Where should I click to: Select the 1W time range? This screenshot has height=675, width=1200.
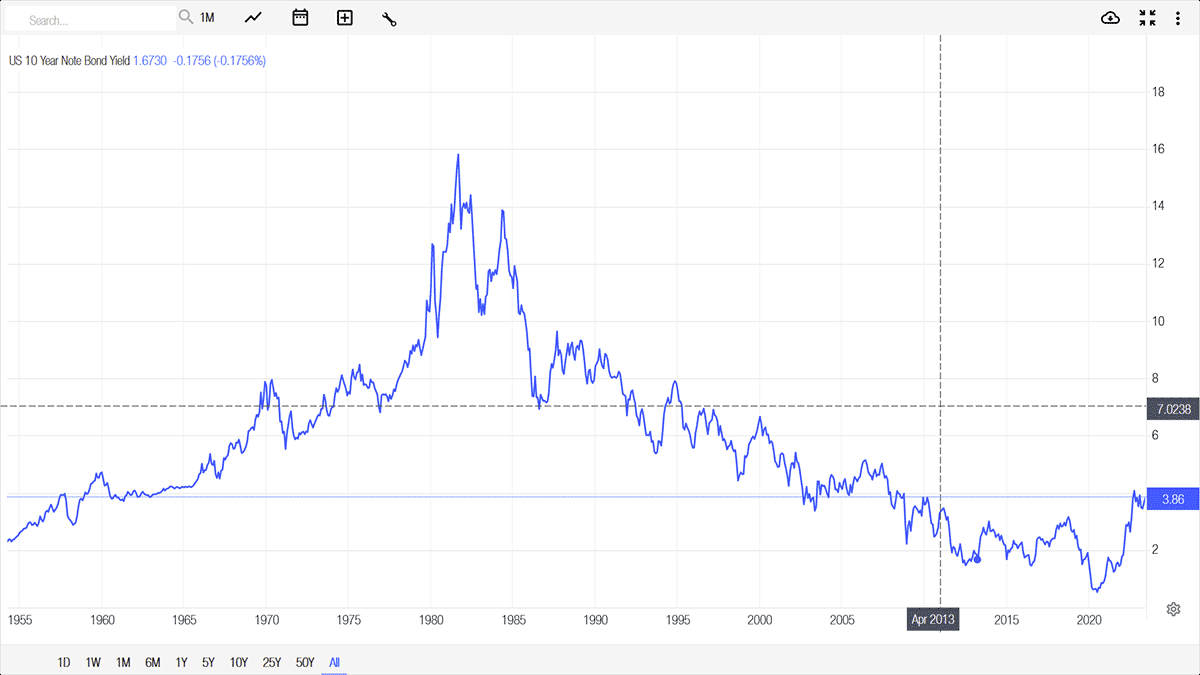93,662
